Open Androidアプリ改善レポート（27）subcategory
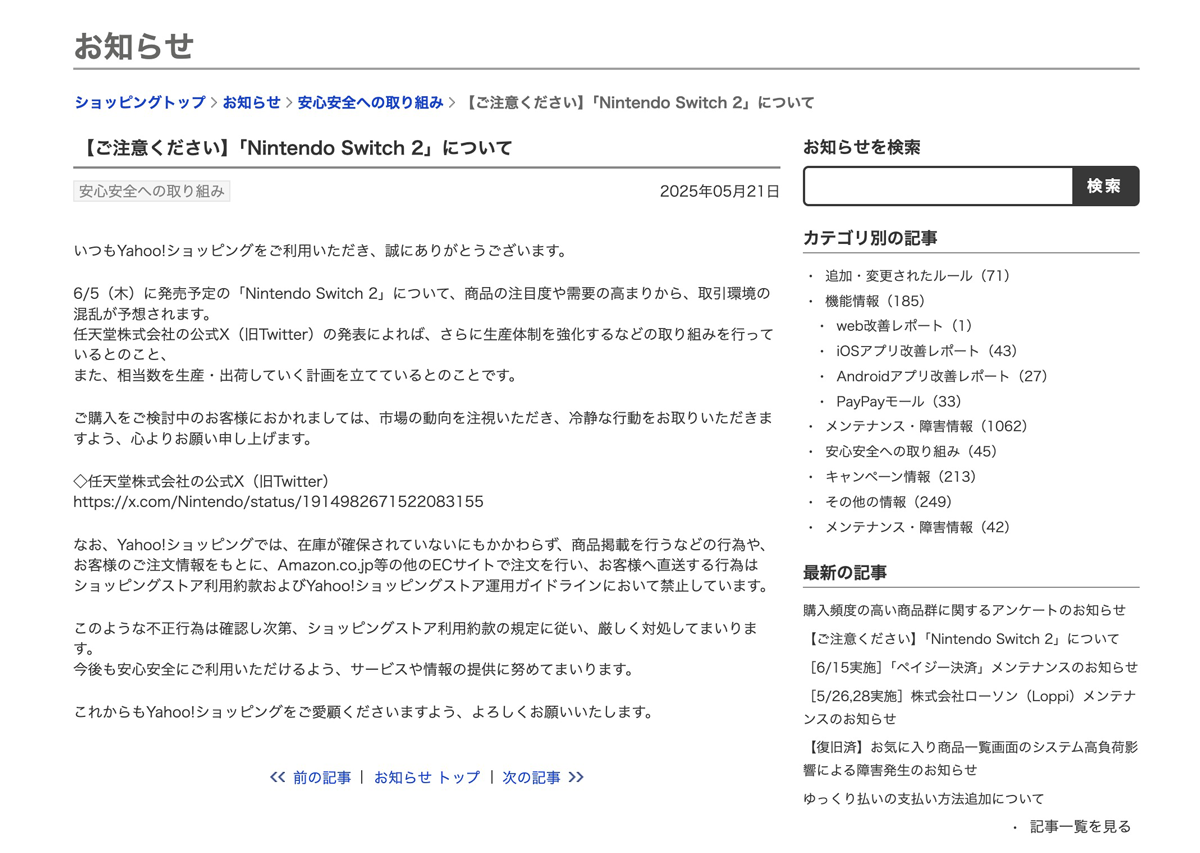 click(x=941, y=376)
